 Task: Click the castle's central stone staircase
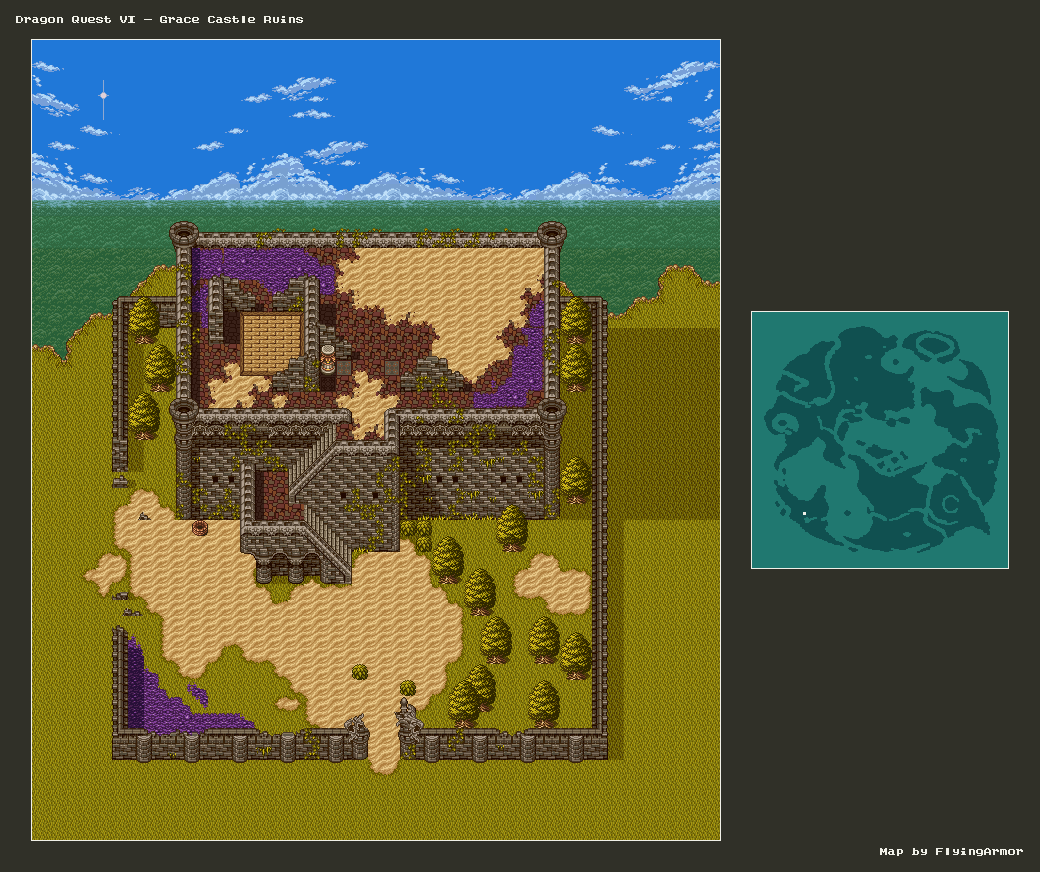pyautogui.click(x=322, y=504)
